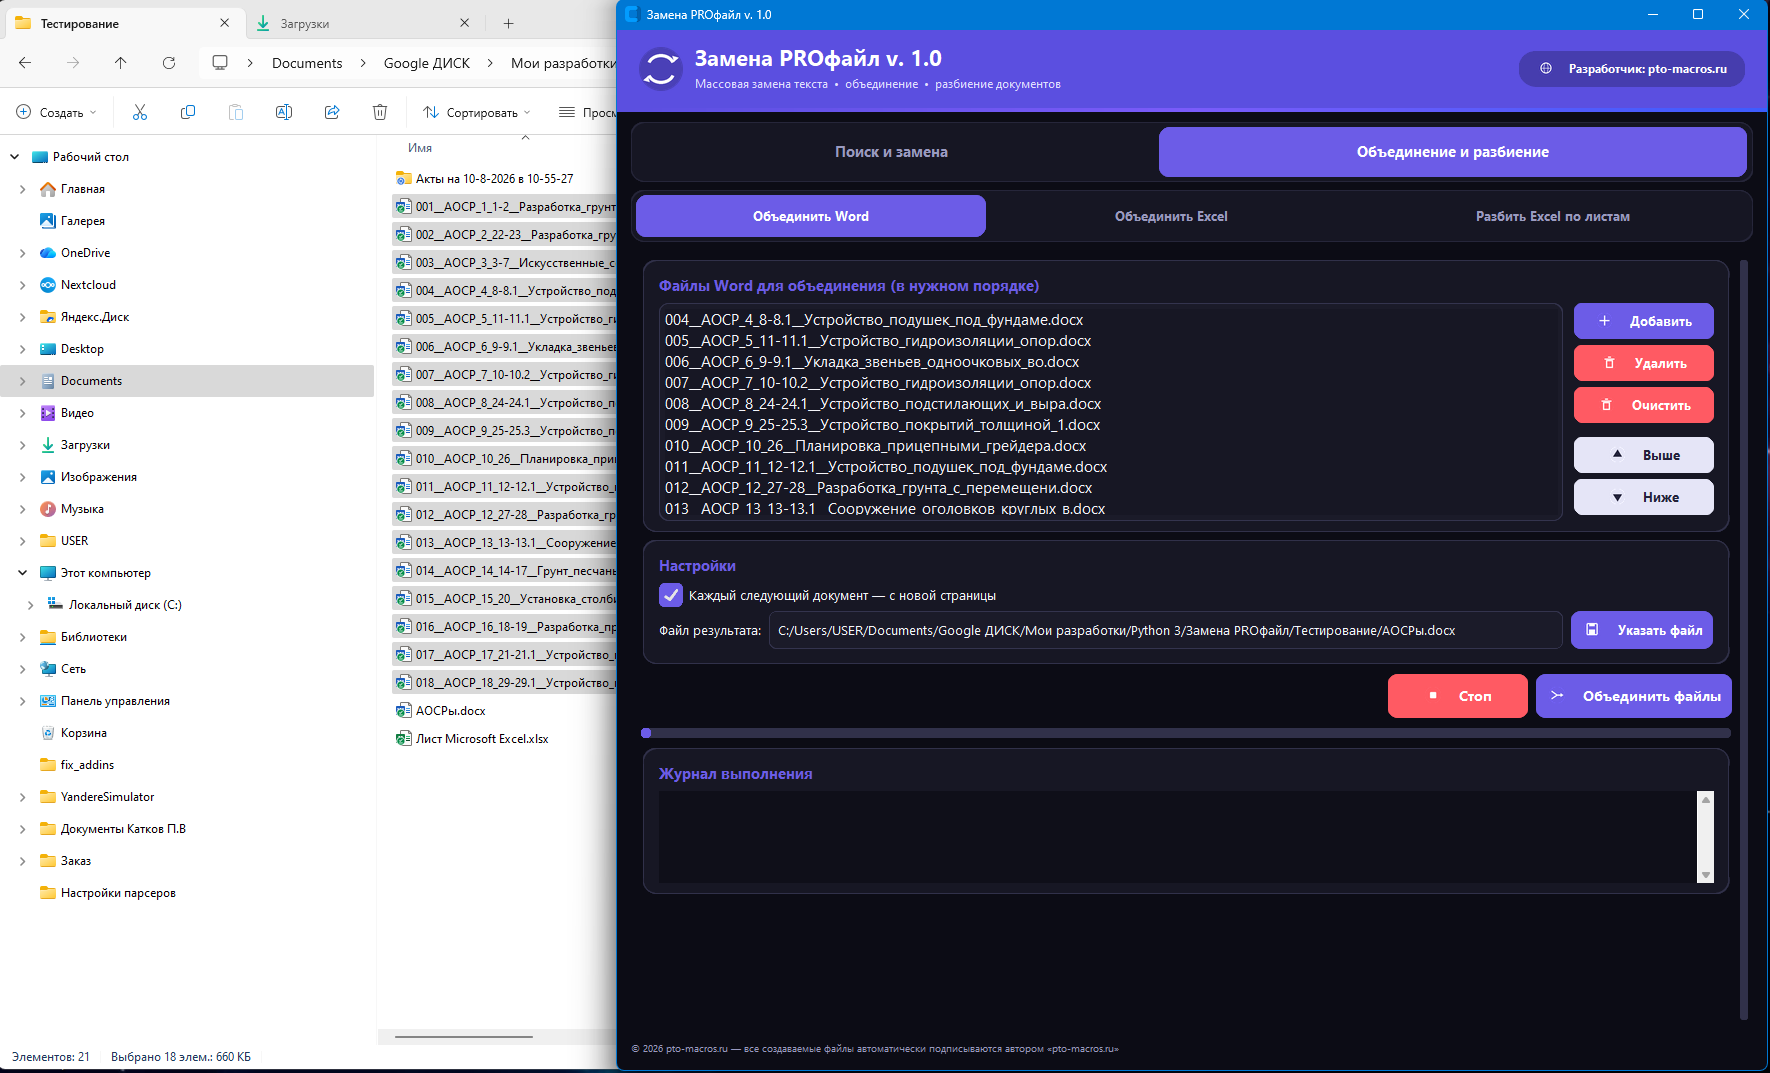Click the Share icon in Explorer toolbar
Screen dimensions: 1770x1073
coord(332,112)
